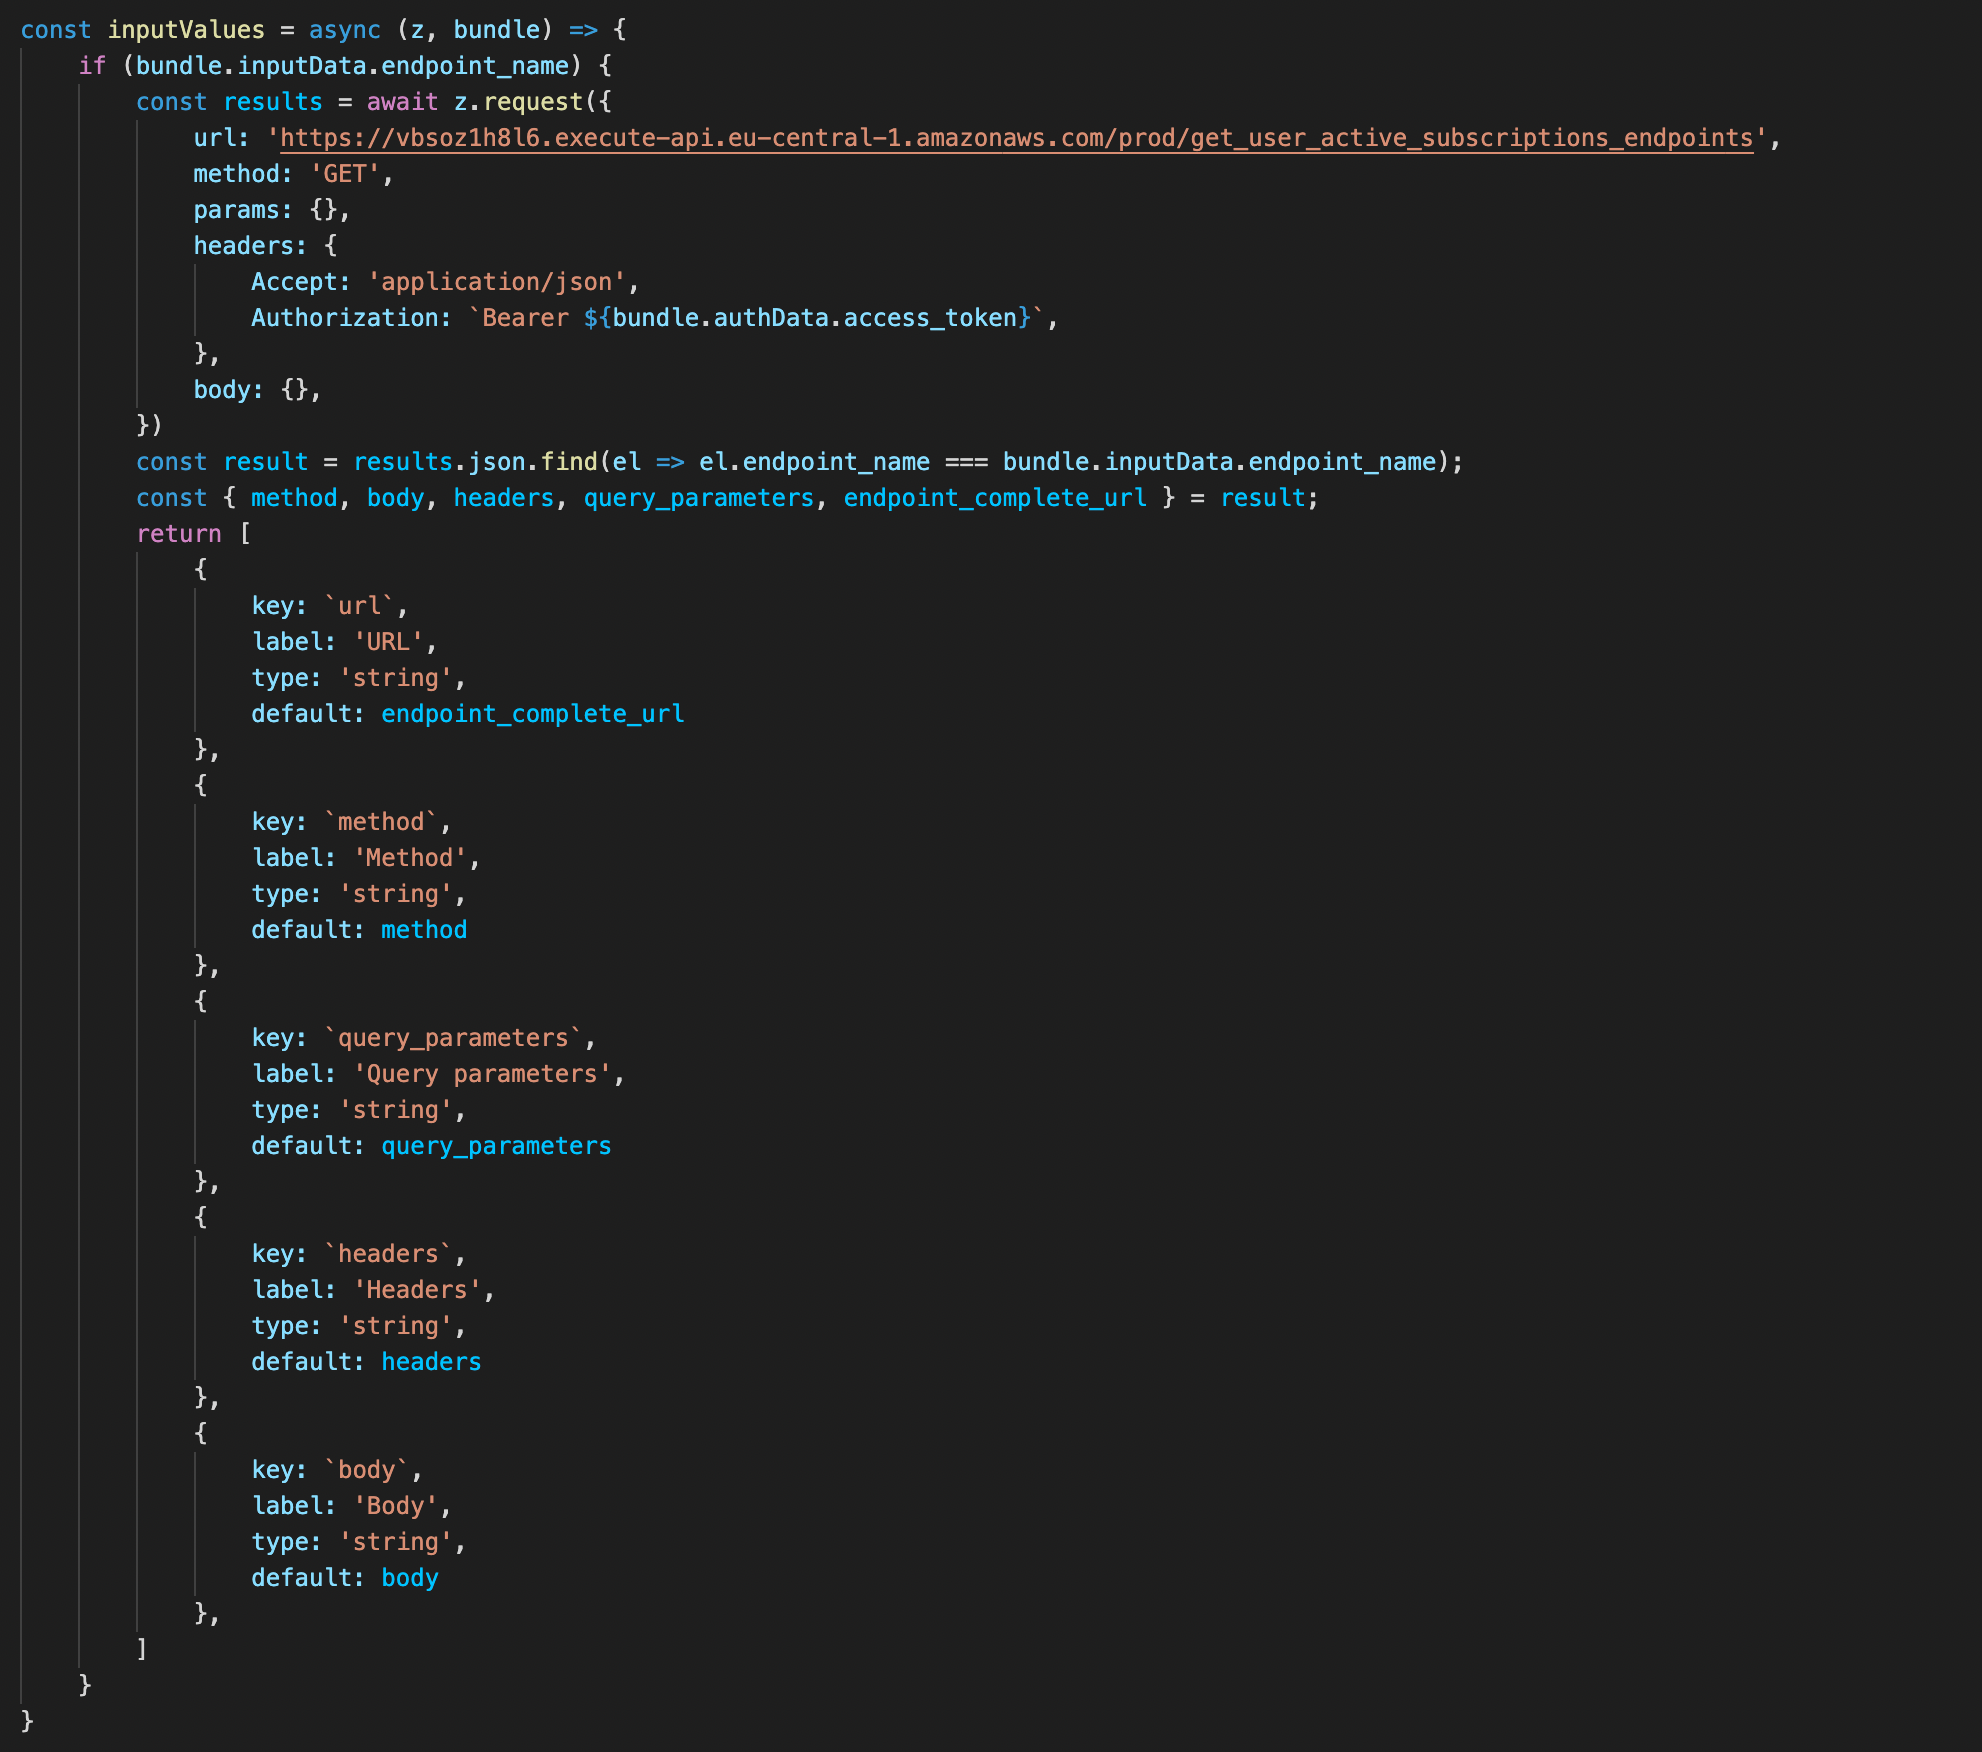Click 'default: method' value
The image size is (1982, 1752).
(424, 930)
